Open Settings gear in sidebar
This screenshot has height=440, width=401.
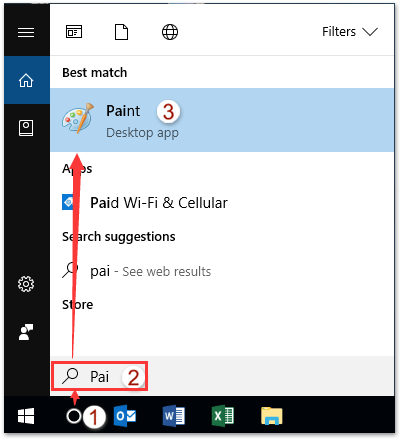[x=26, y=284]
